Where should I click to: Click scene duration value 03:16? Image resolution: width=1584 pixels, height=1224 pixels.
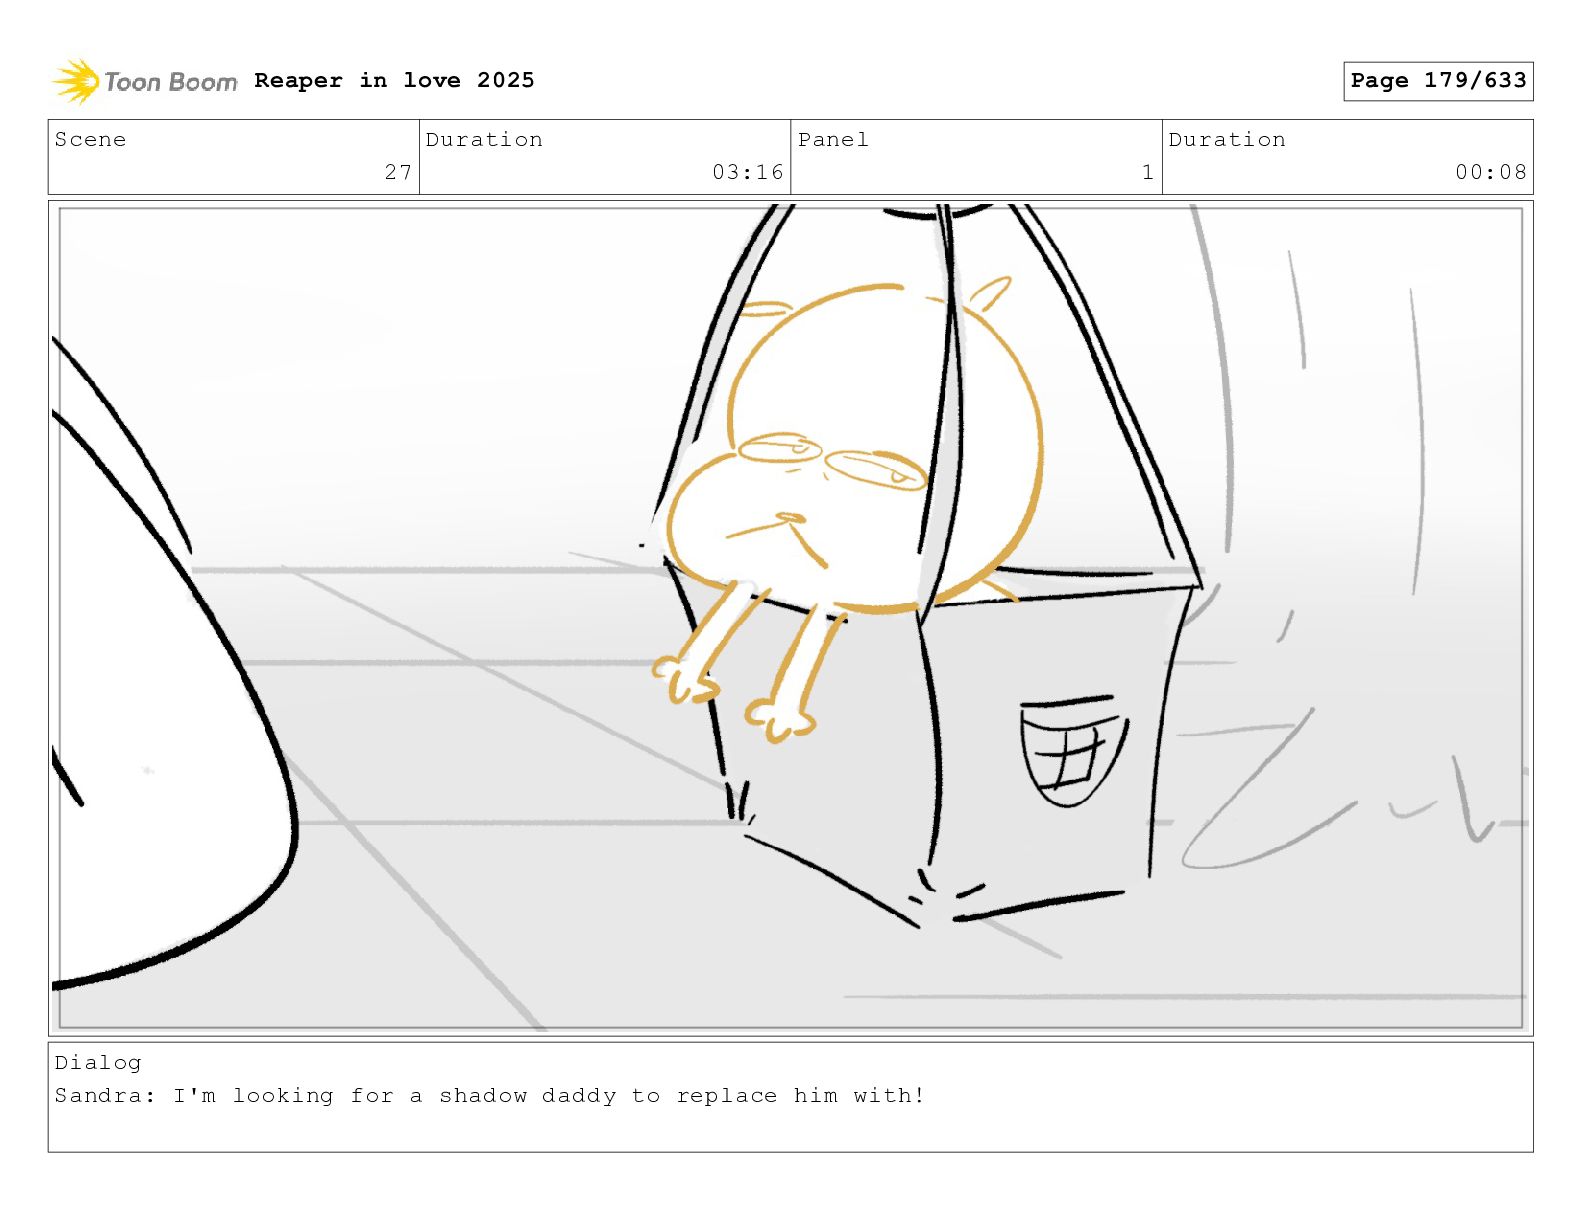coord(748,172)
